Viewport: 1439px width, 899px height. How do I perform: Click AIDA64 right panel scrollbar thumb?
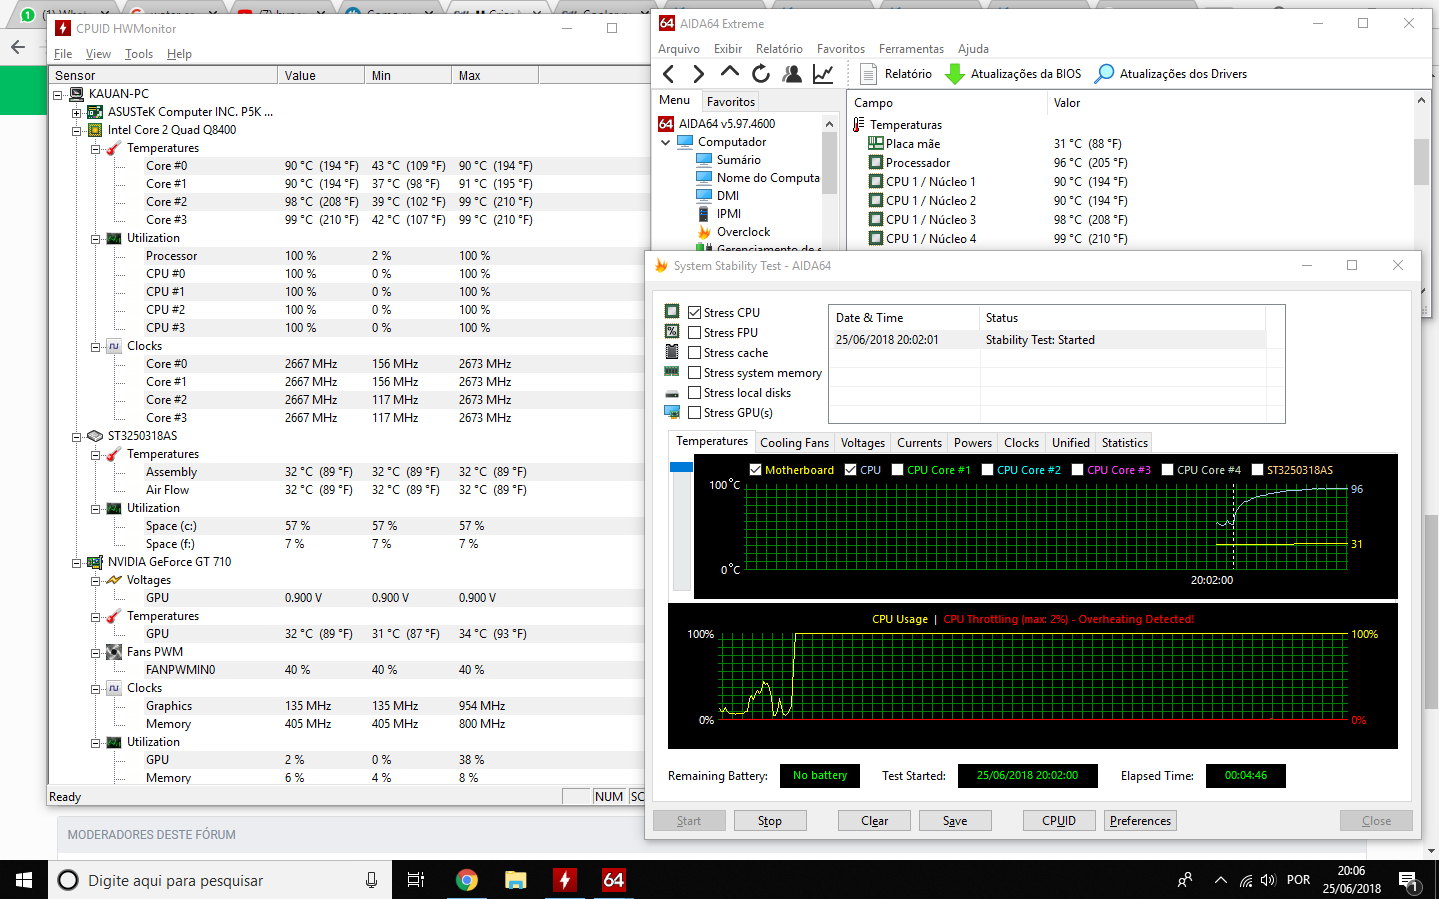[1421, 162]
